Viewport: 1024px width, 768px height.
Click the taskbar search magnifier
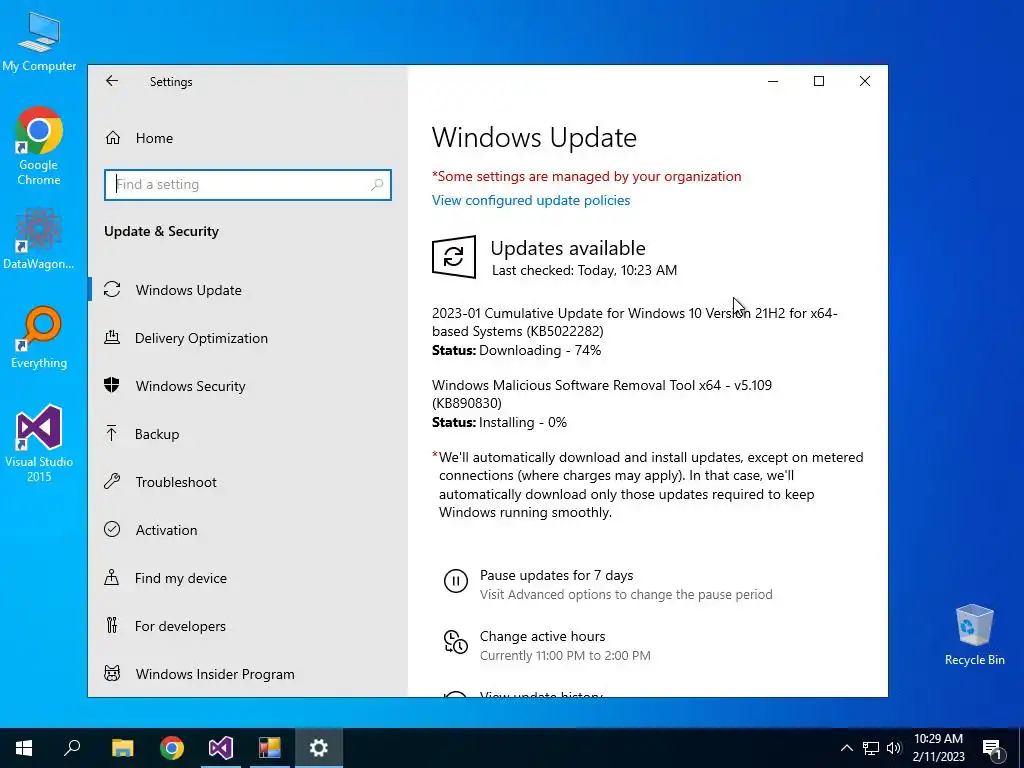pos(72,748)
